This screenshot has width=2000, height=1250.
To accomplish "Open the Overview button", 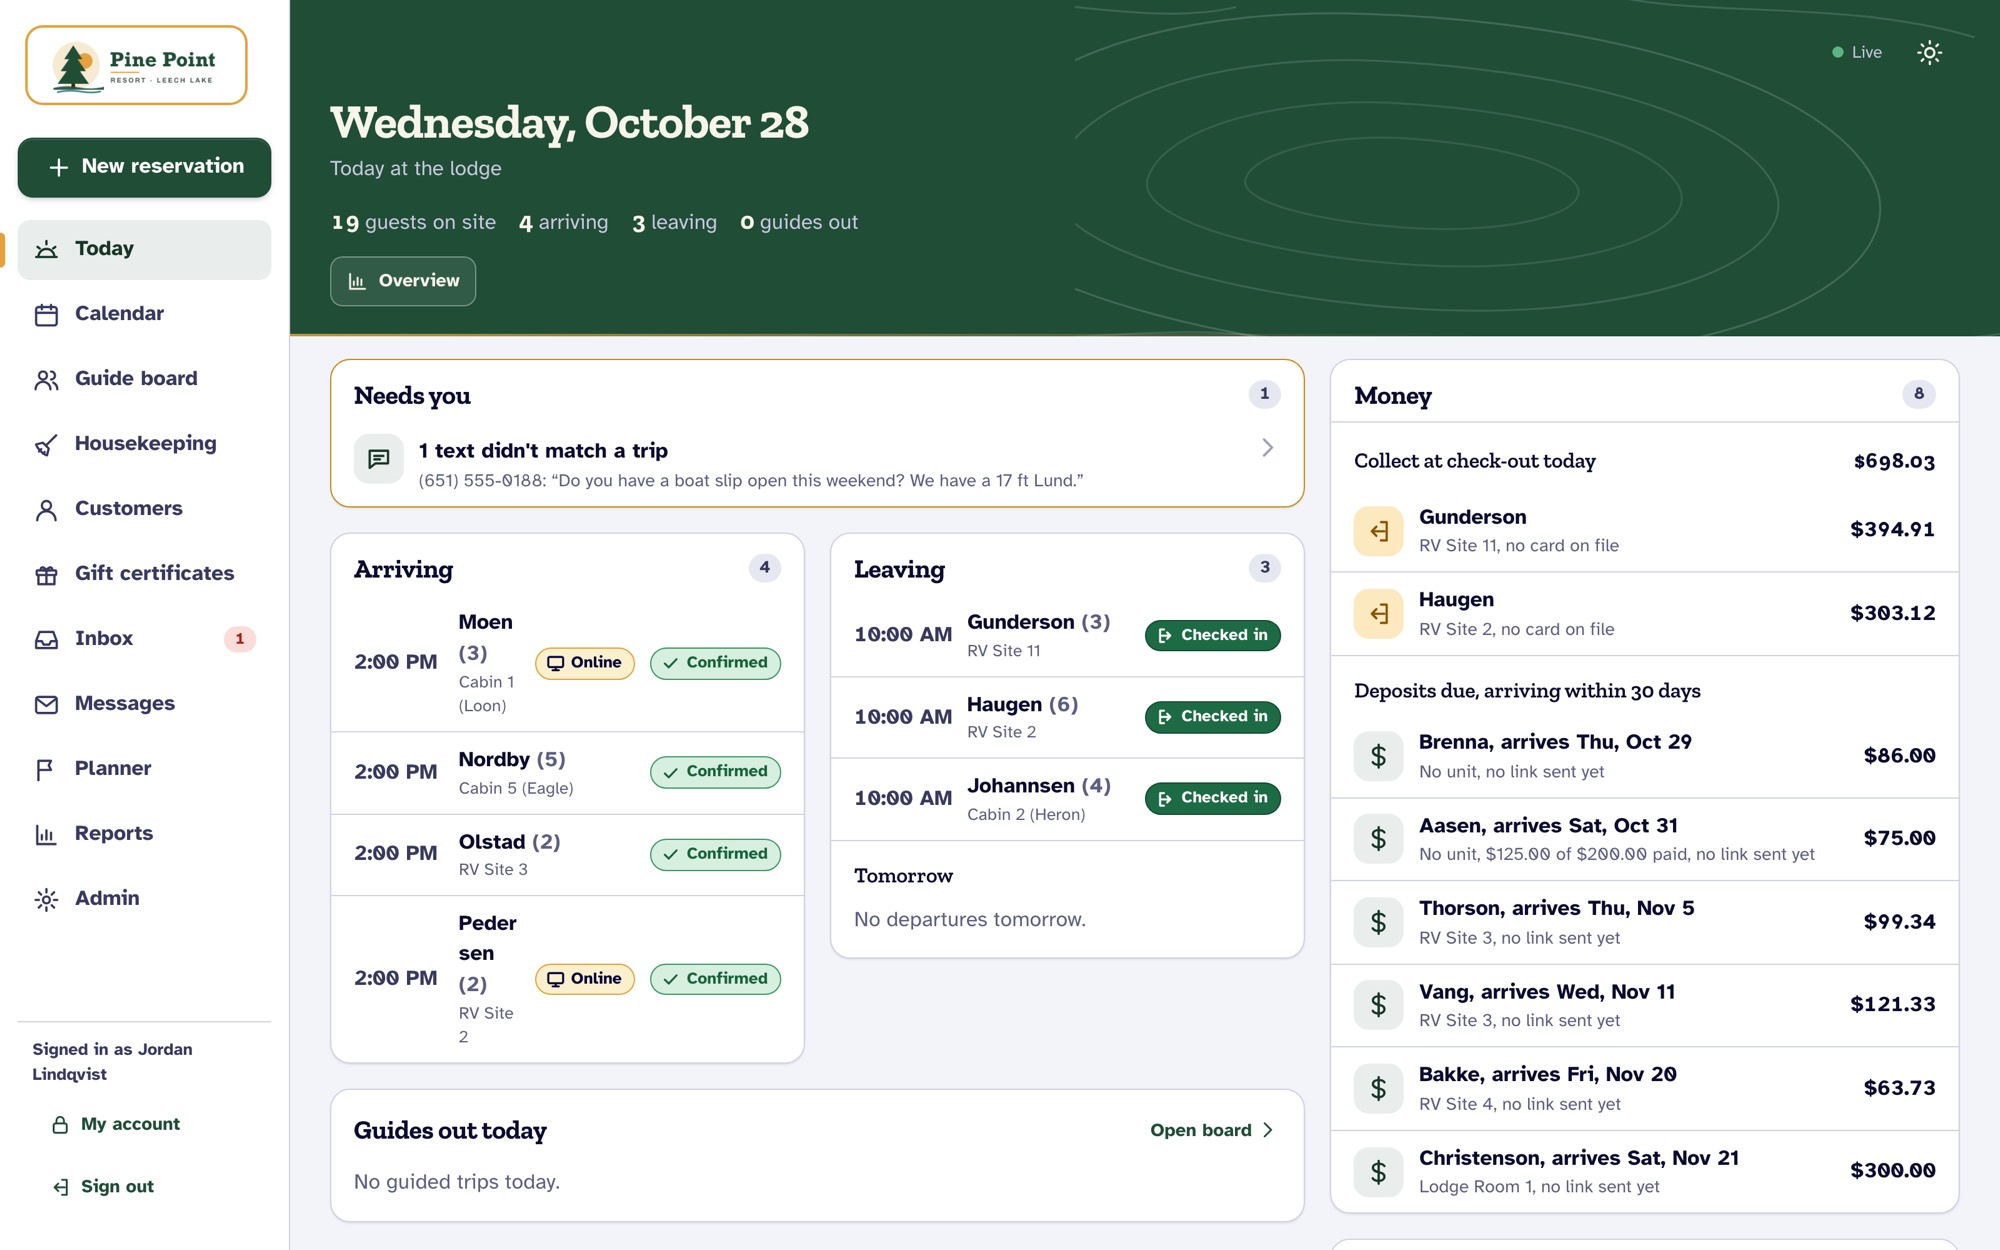I will click(x=403, y=281).
